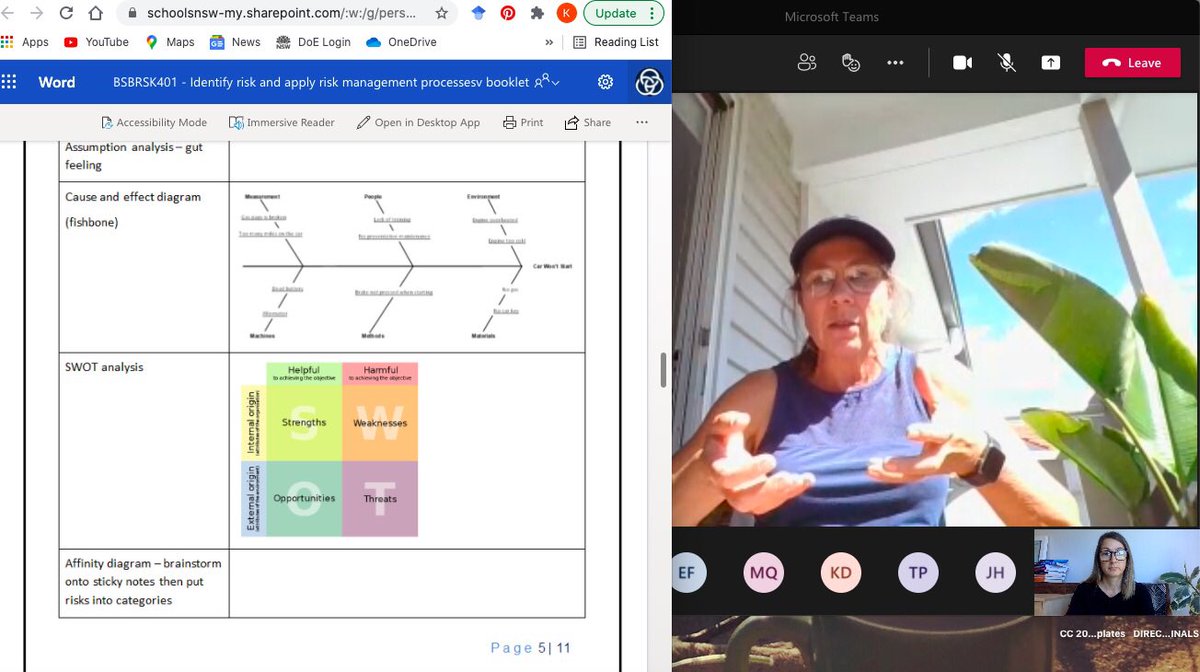Click the document title BSBRSK401 booklet
This screenshot has width=1200, height=672.
coord(321,82)
